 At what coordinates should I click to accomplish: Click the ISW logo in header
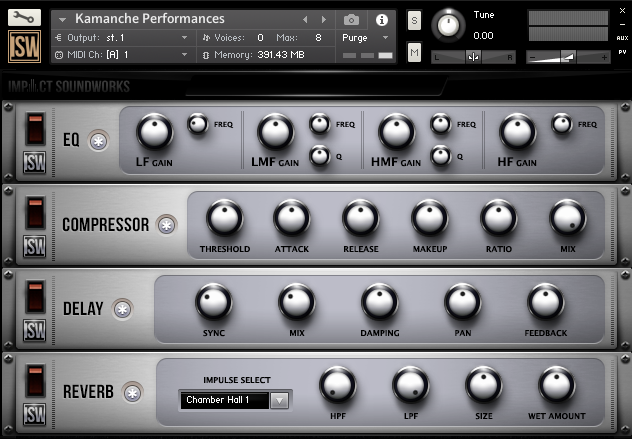point(24,47)
